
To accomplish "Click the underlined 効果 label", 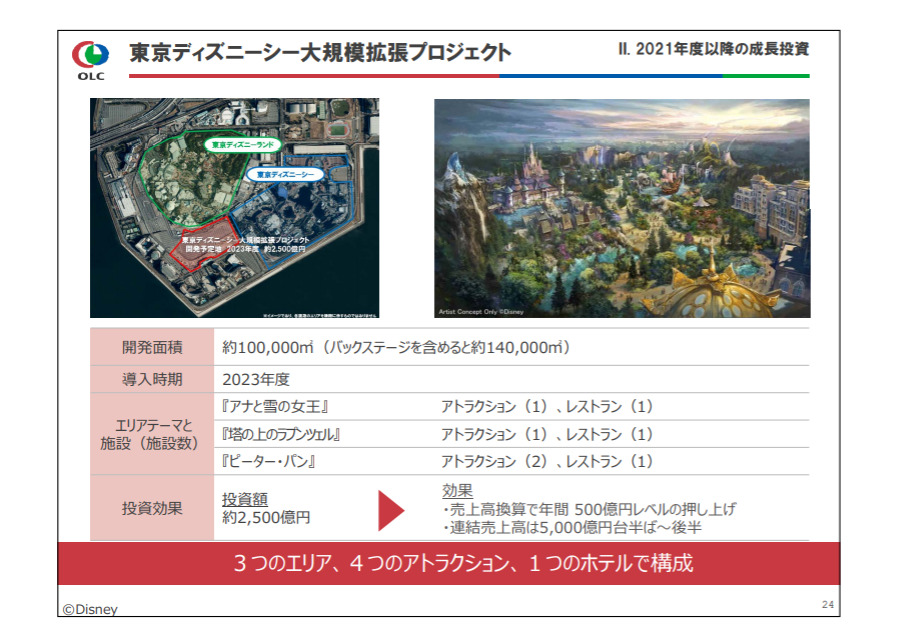I will click(457, 491).
